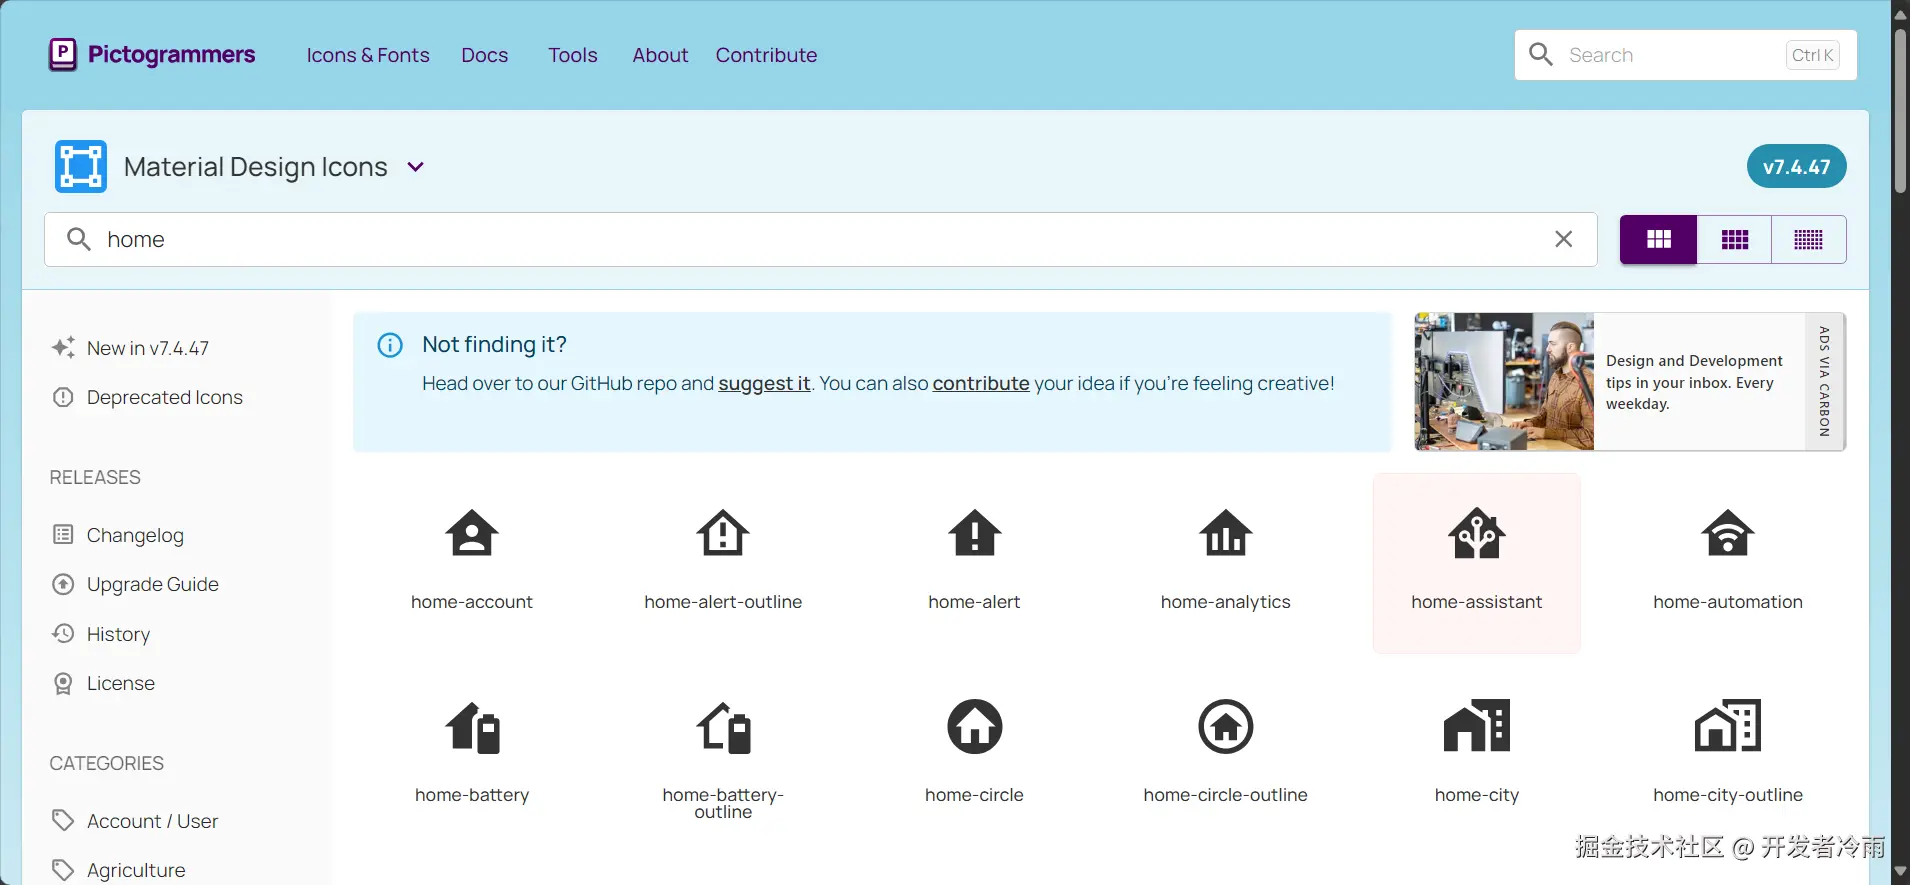The height and width of the screenshot is (885, 1910).
Task: Select the home-automation icon
Action: pyautogui.click(x=1728, y=533)
